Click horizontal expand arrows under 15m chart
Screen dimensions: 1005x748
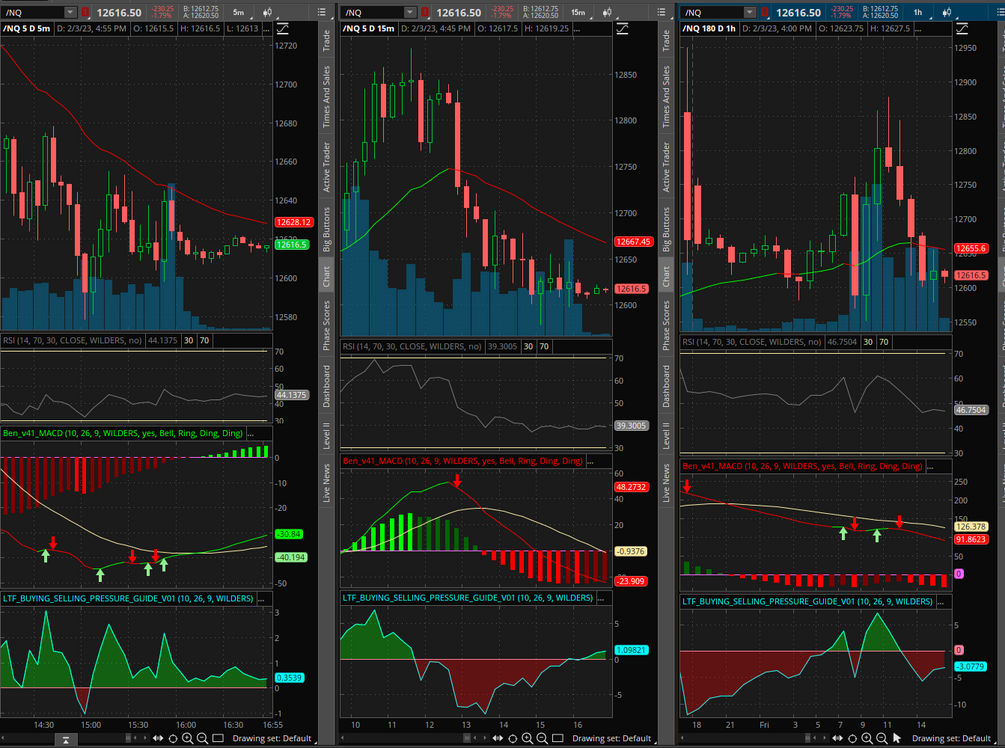497,738
